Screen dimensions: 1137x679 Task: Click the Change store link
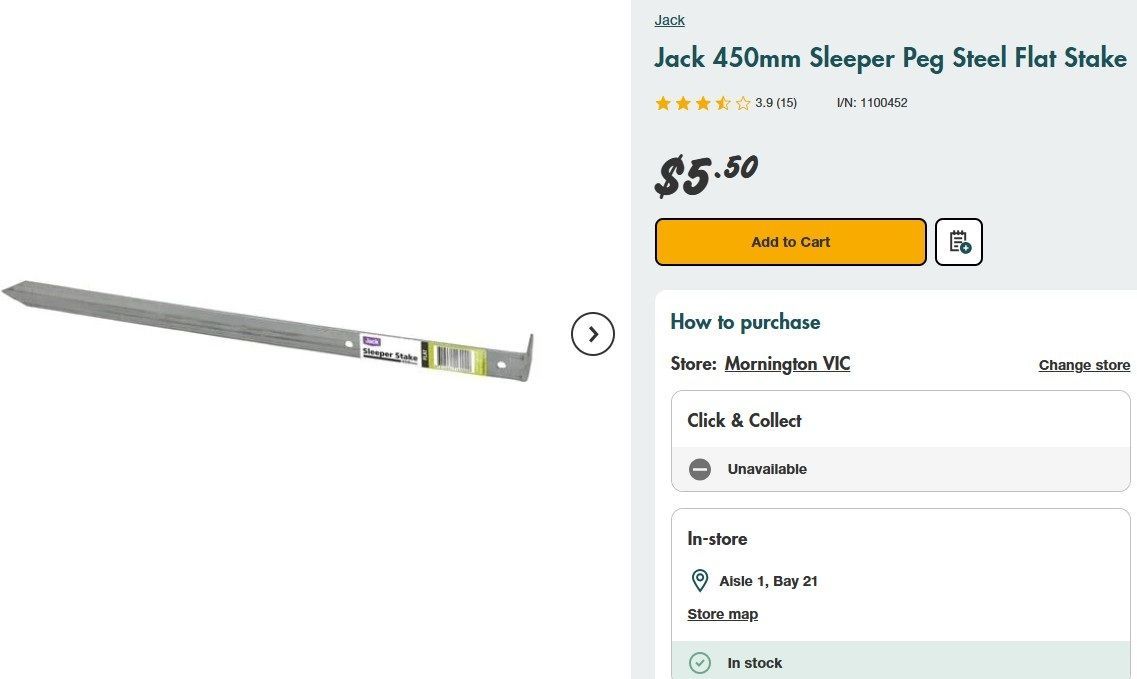(x=1084, y=365)
